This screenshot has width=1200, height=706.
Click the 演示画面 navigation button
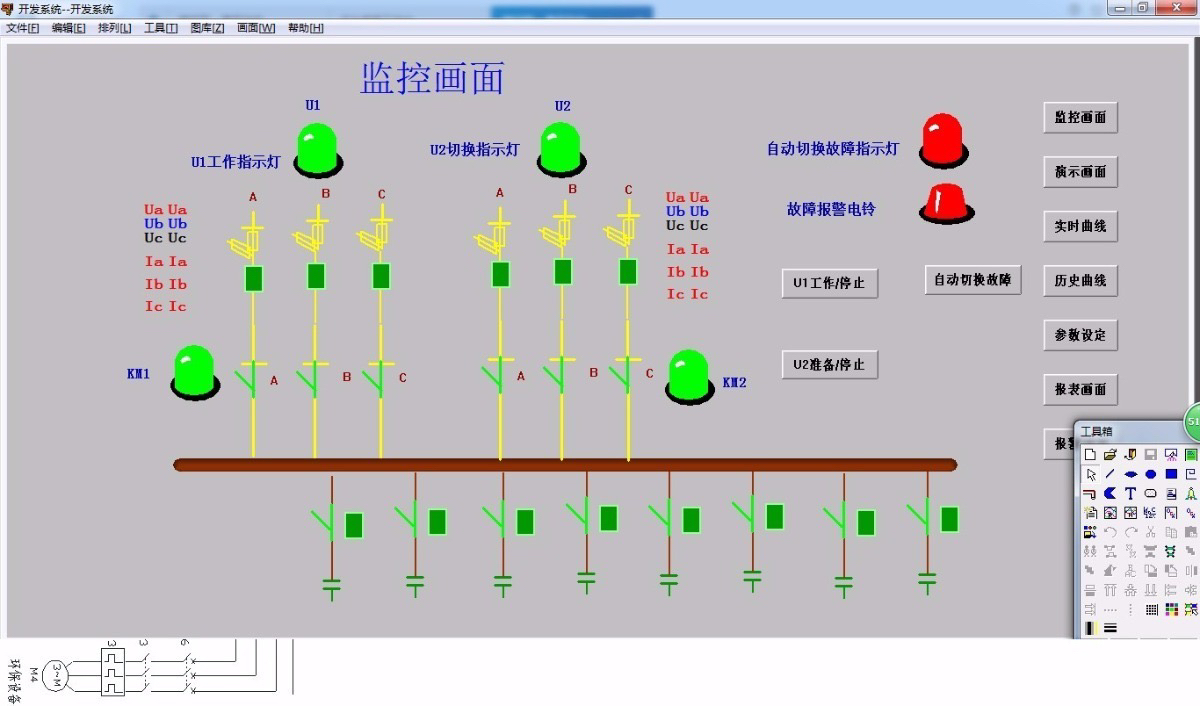tap(1080, 171)
